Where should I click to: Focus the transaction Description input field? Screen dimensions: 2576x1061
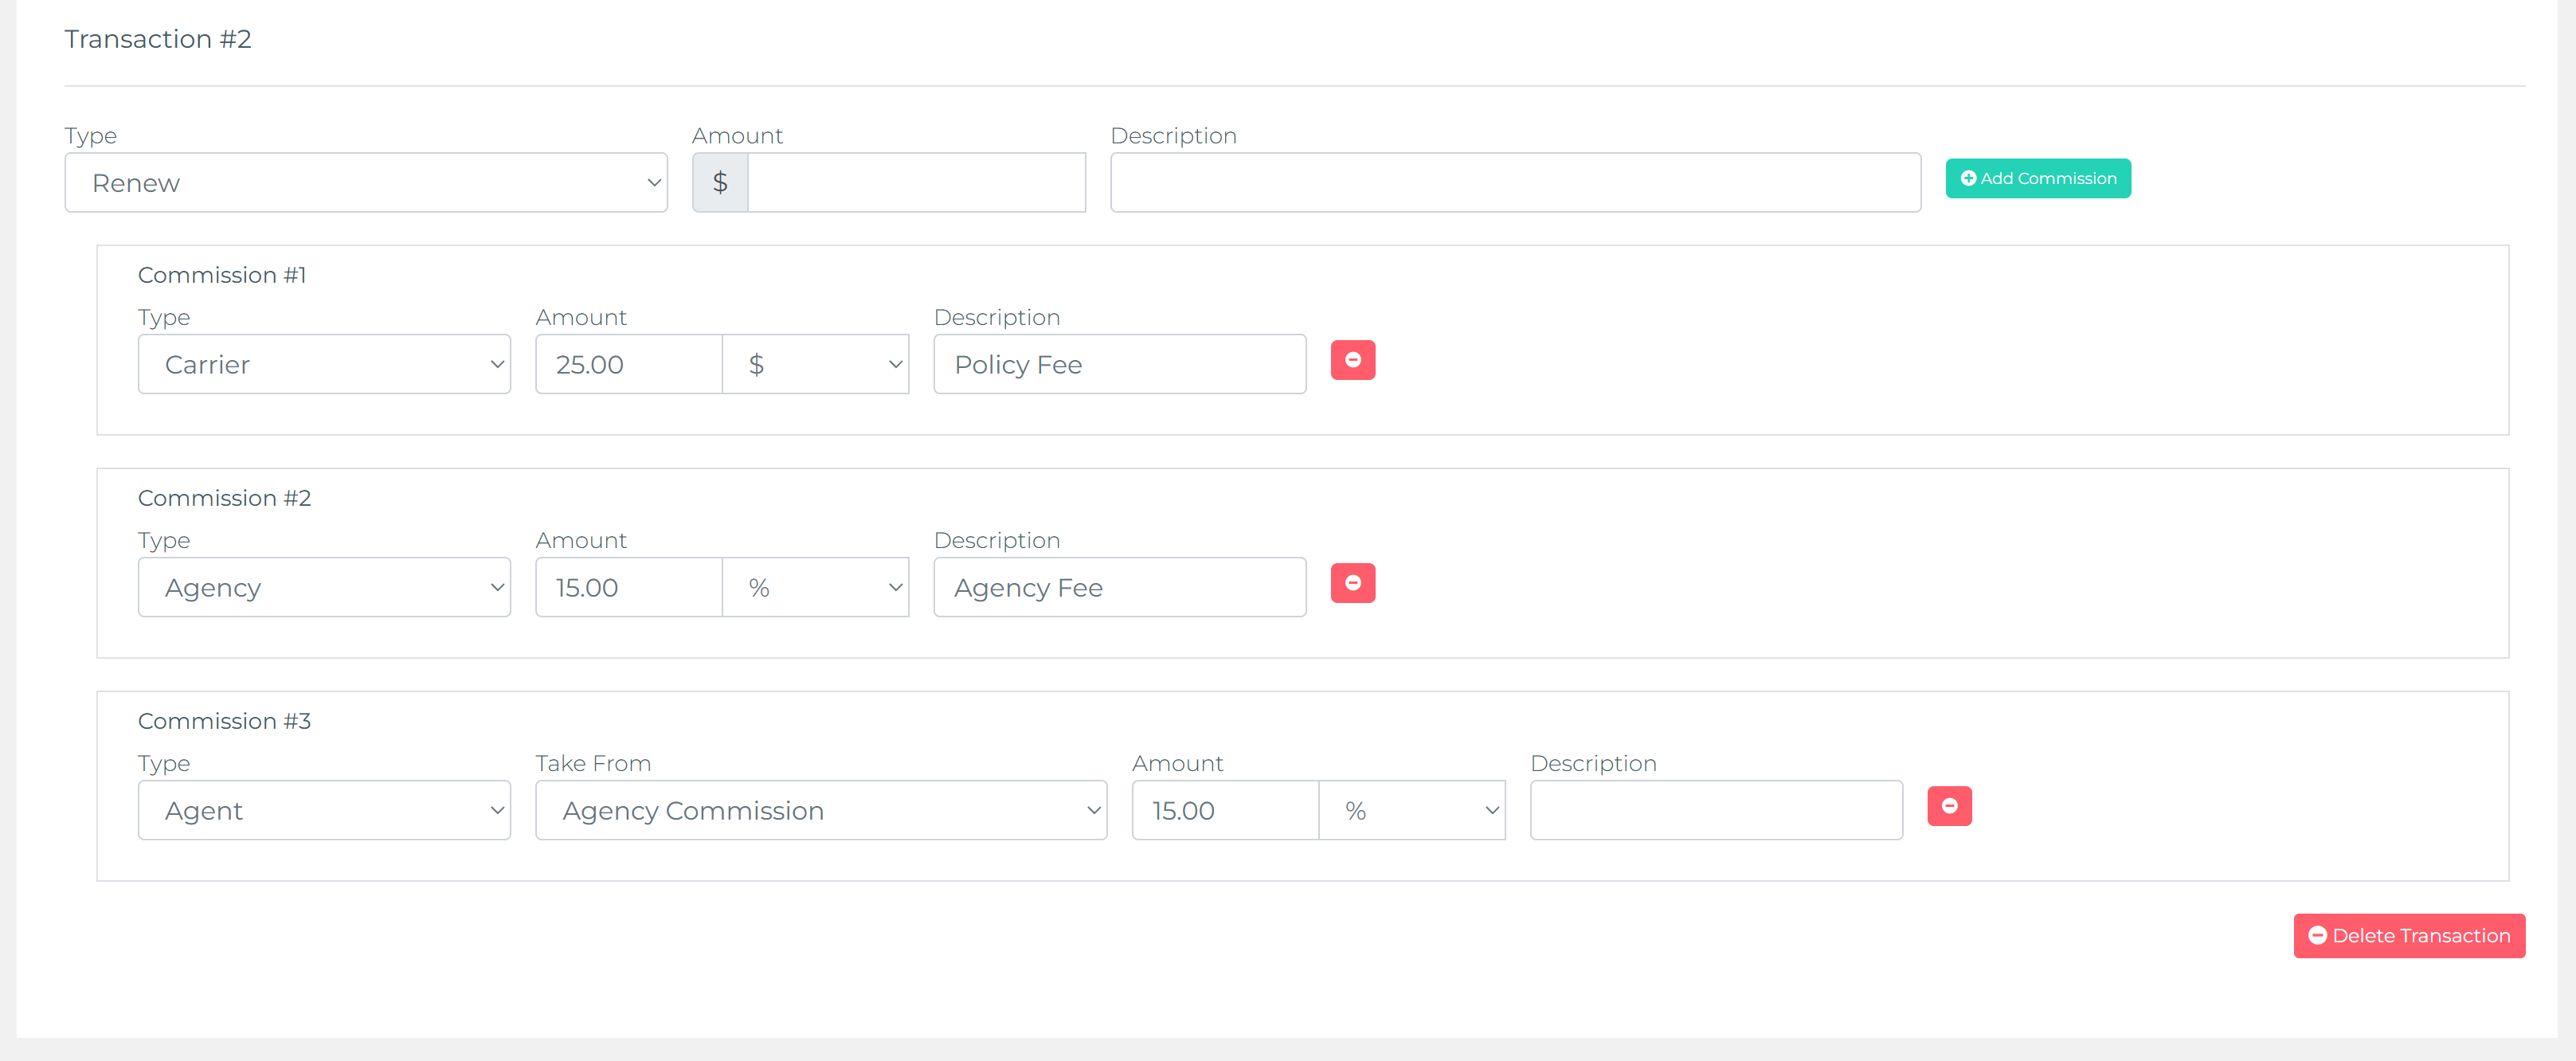pyautogui.click(x=1514, y=183)
